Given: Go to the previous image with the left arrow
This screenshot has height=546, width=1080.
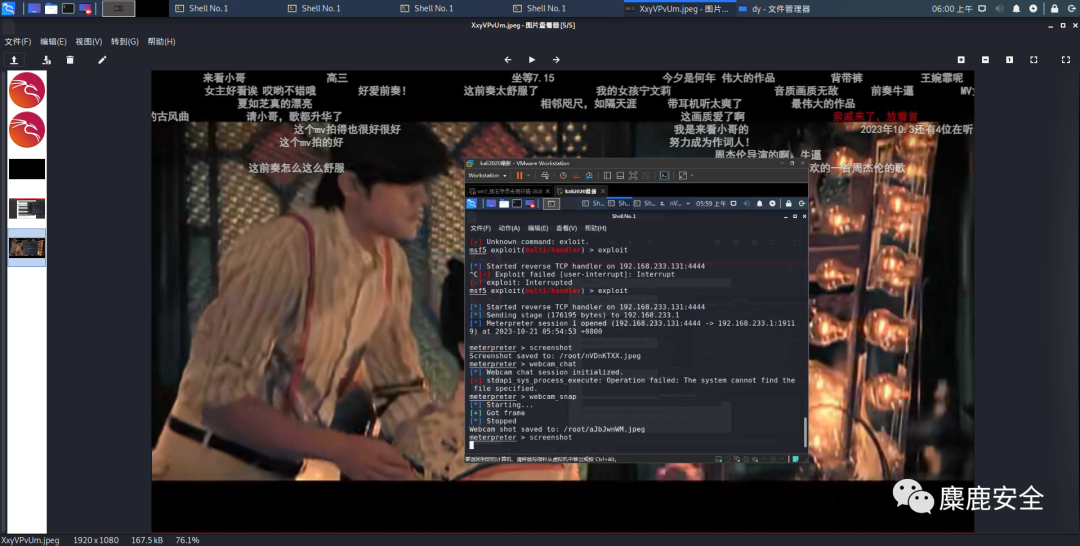Looking at the screenshot, I should pos(508,60).
